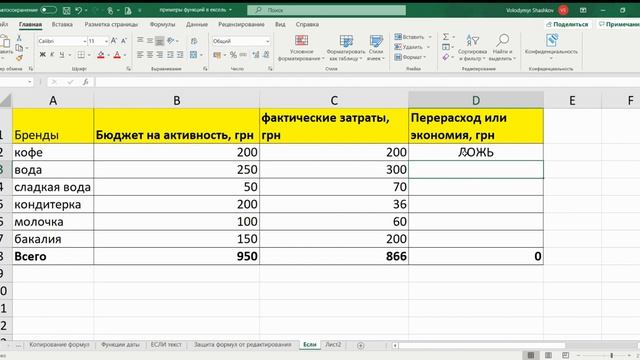
Task: Decrease font size with smaller A icon
Action: (x=124, y=40)
